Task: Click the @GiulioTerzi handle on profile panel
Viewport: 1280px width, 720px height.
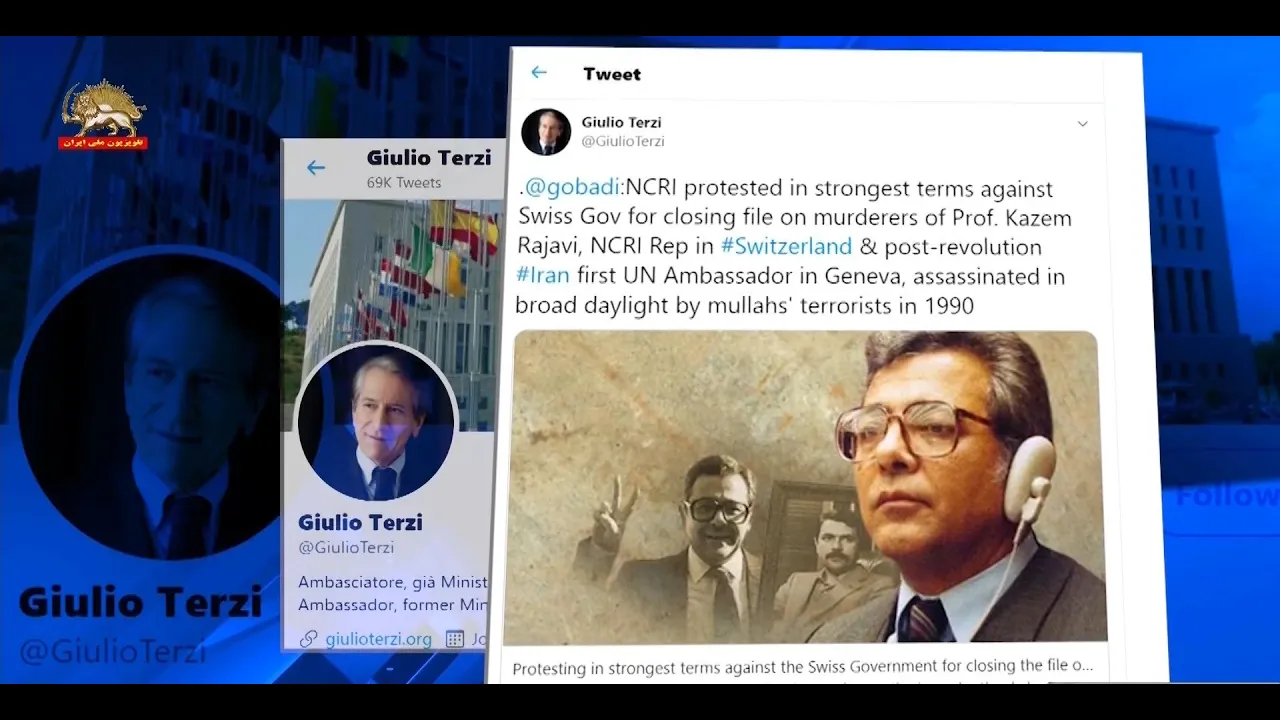Action: coord(346,547)
